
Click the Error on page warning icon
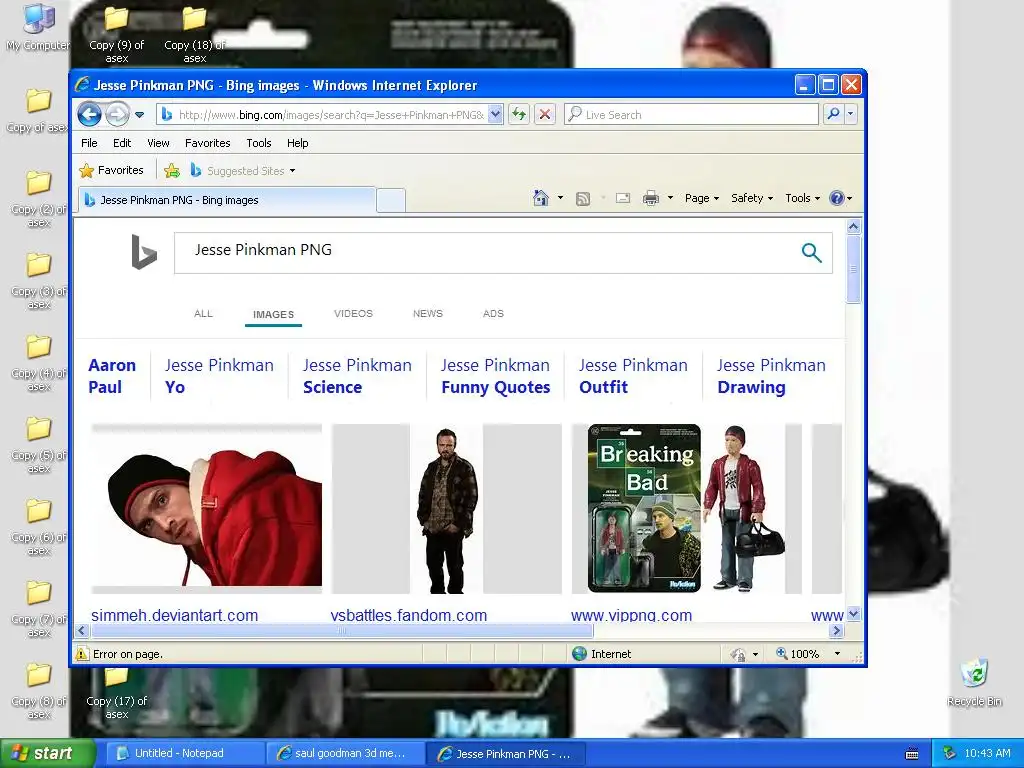coord(82,654)
